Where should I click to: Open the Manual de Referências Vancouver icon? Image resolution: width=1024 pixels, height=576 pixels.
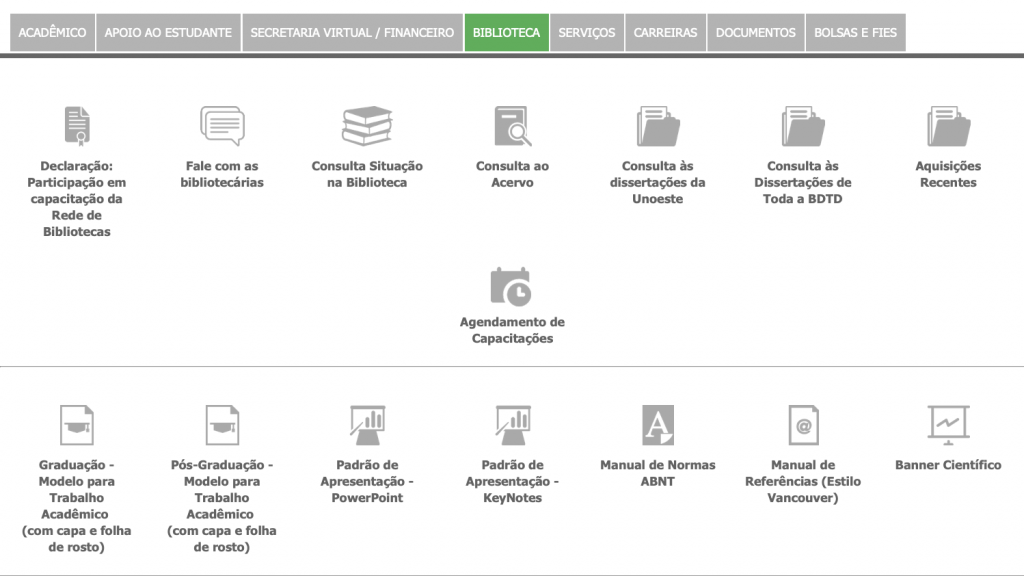click(802, 425)
